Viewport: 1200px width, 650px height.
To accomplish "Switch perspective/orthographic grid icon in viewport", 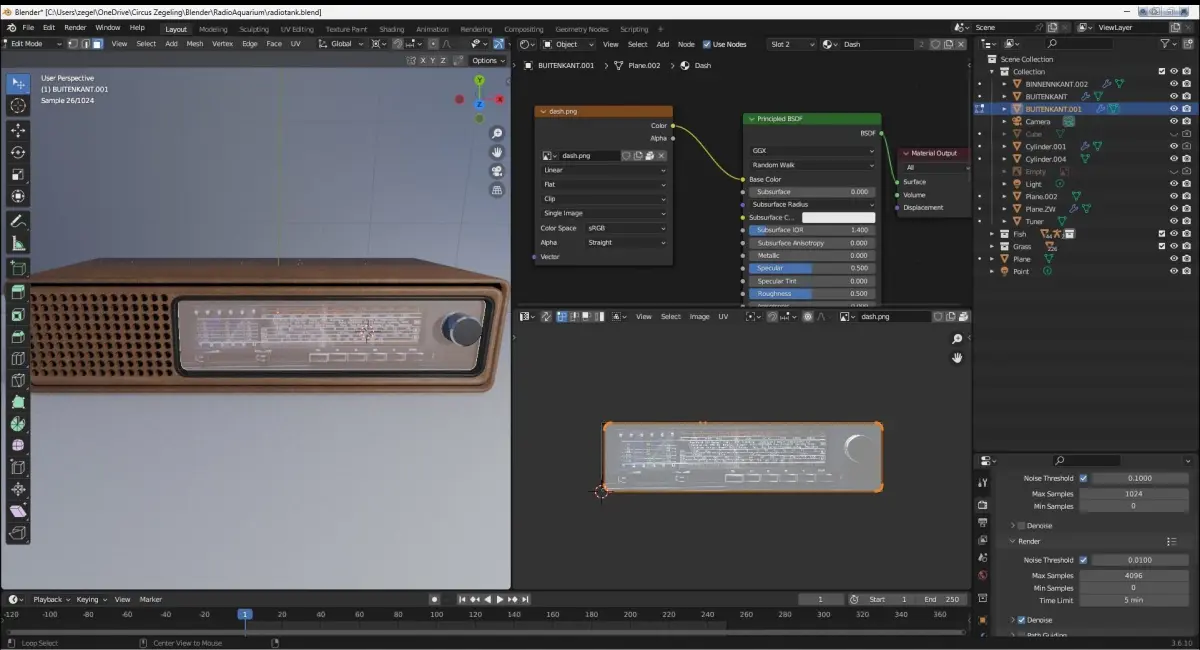I will [497, 190].
